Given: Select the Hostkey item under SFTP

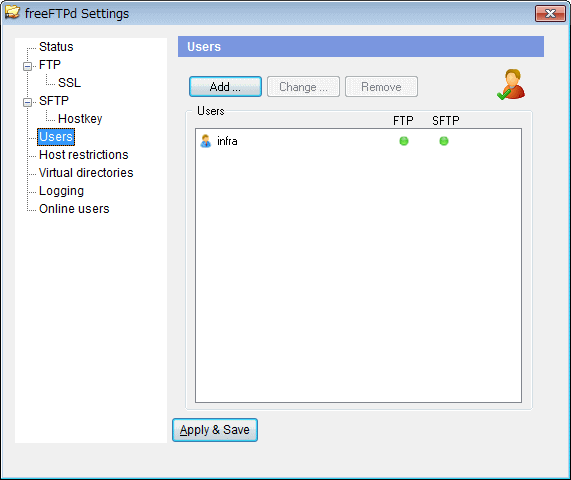Looking at the screenshot, I should 80,119.
